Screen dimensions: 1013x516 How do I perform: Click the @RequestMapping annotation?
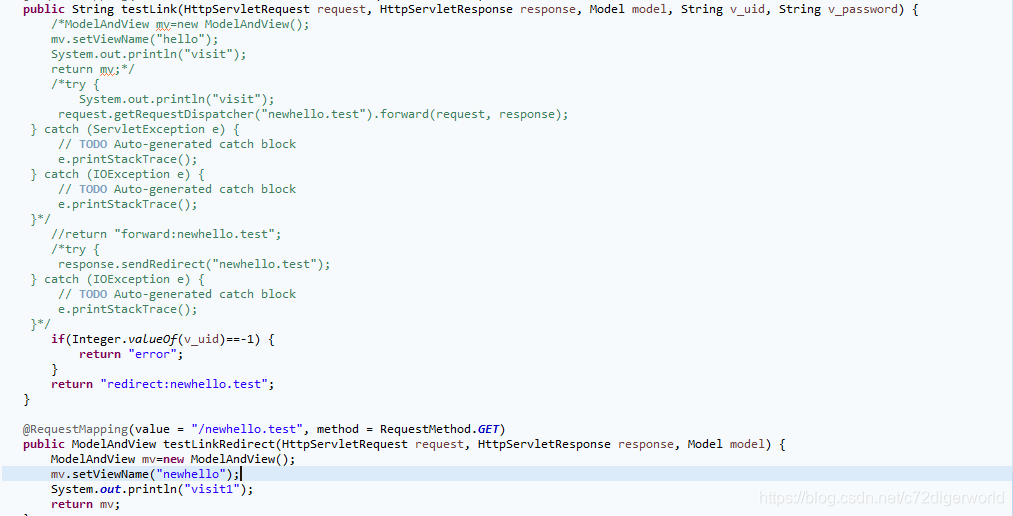click(x=75, y=429)
